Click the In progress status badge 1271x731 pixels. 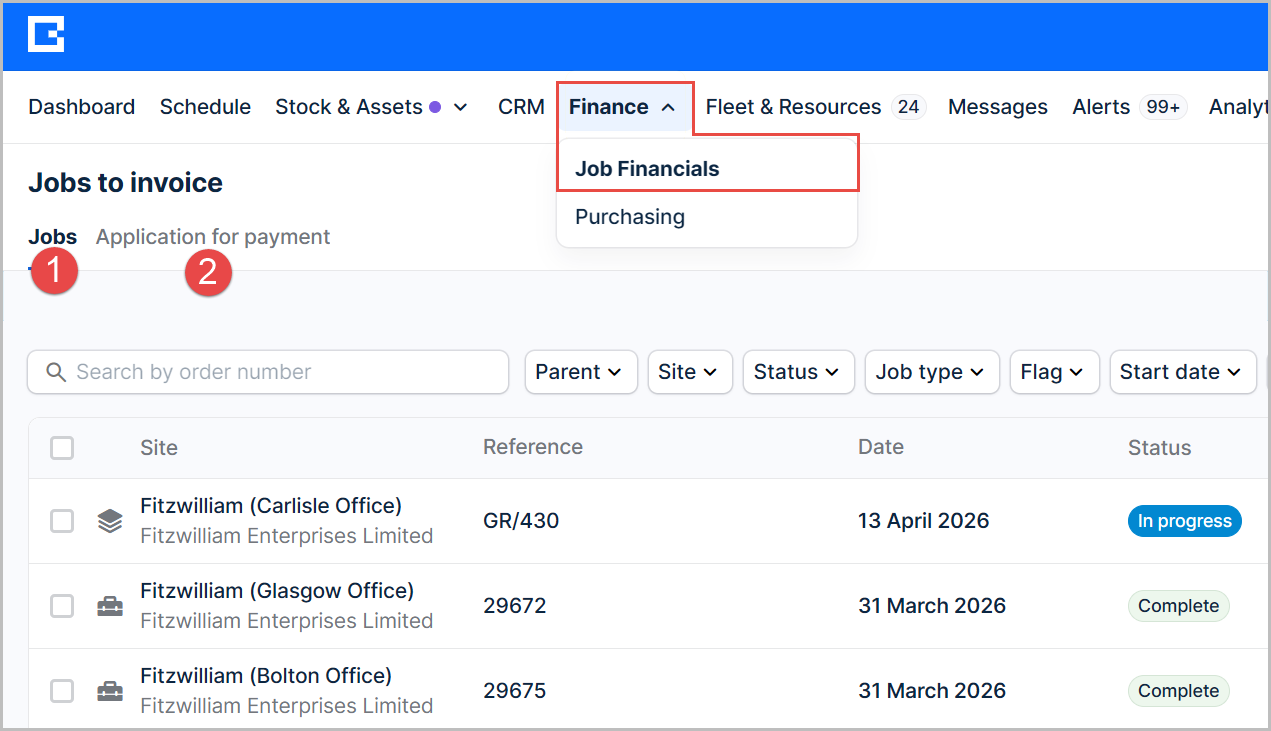1185,521
